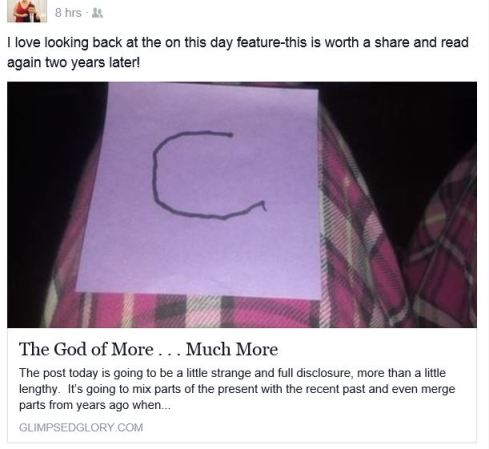Click the friends audience privacy icon
Viewport: 489px width, 449px height.
[97, 13]
